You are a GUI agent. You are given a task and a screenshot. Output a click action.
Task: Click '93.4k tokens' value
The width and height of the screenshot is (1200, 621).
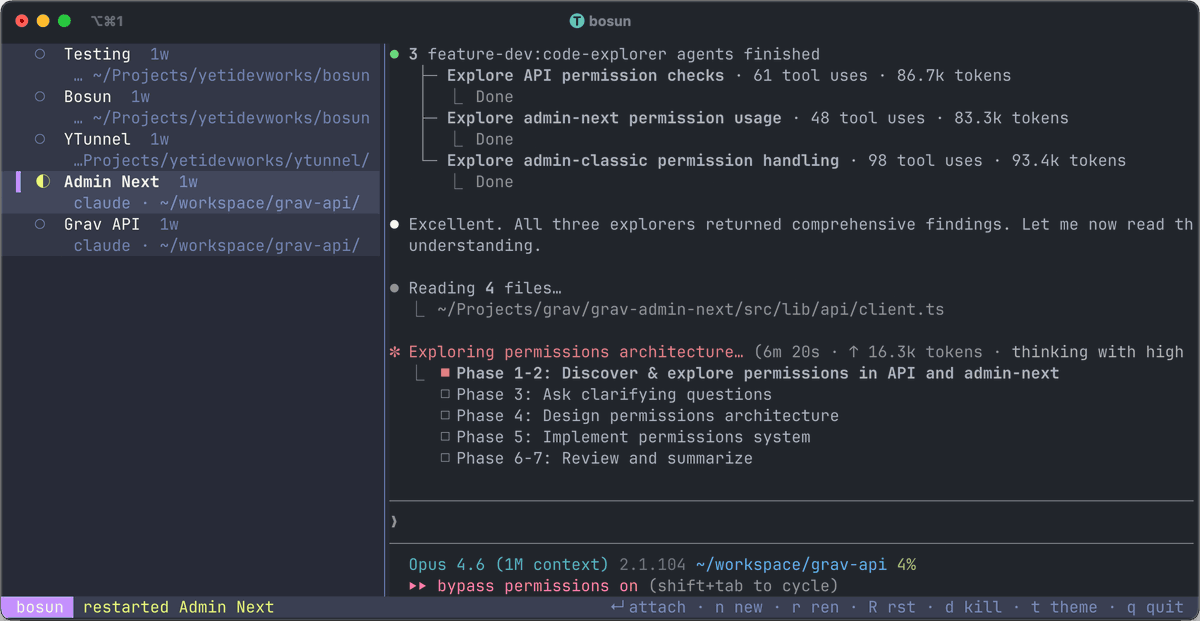click(x=1069, y=160)
